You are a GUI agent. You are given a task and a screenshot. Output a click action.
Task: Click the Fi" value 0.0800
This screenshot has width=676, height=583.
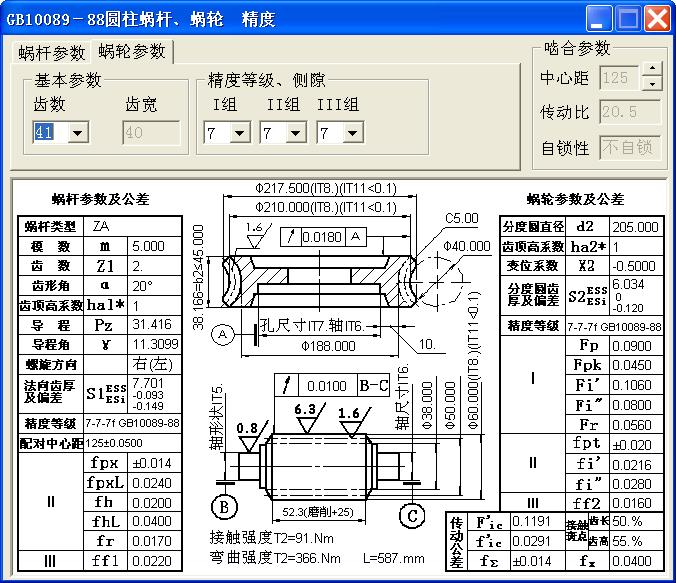632,405
